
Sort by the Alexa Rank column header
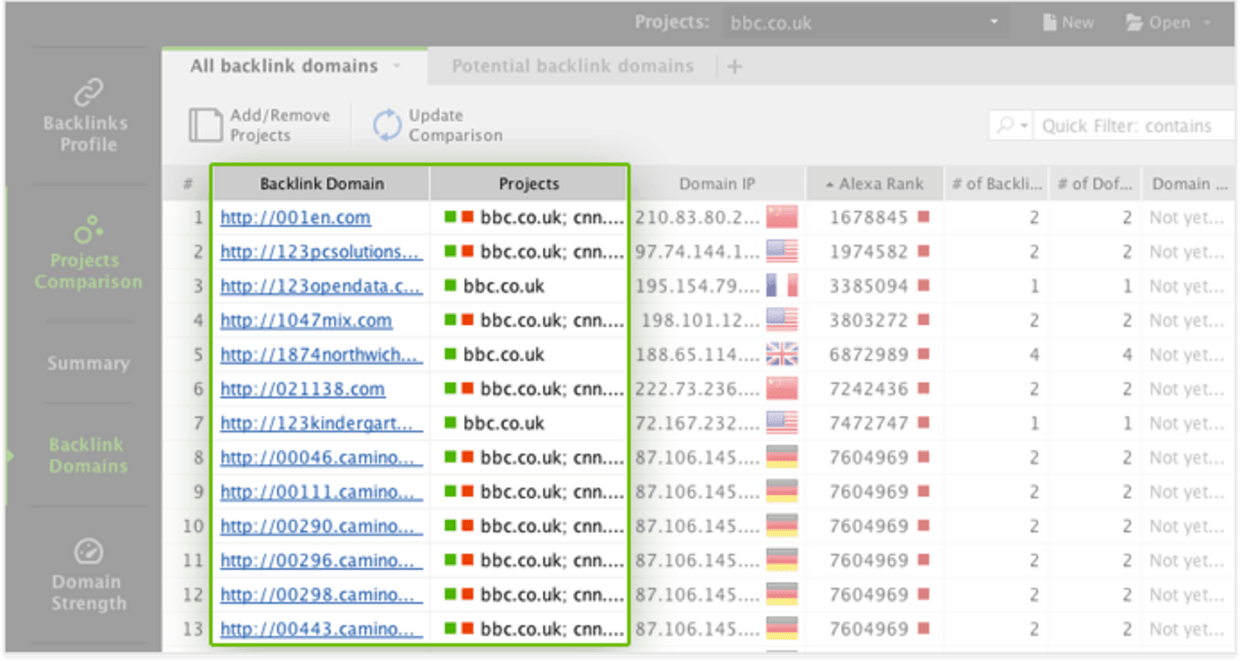click(875, 184)
